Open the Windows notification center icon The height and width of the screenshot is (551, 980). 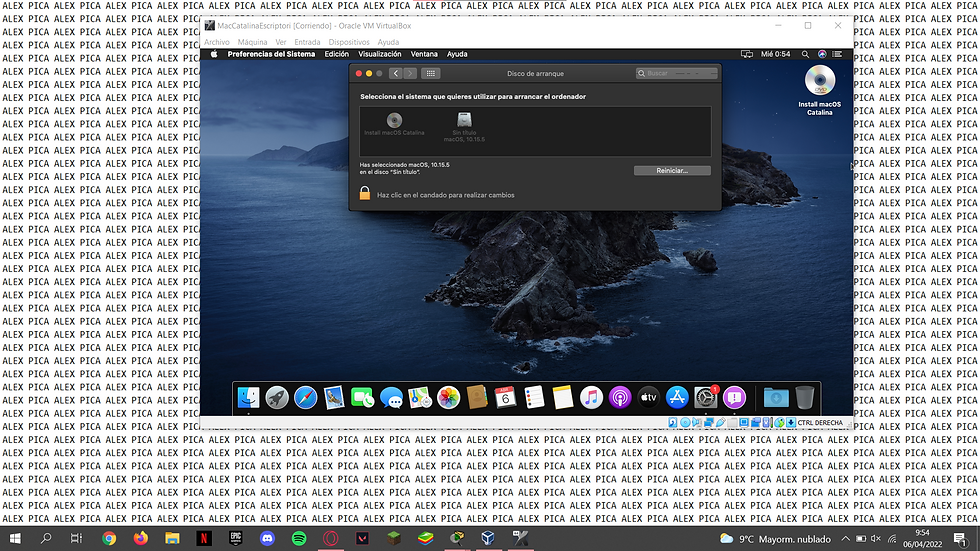(961, 538)
